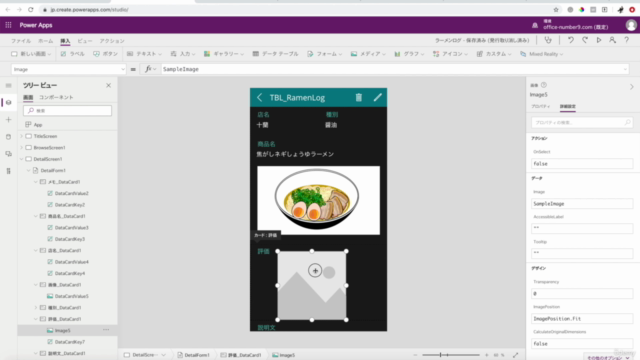Click the back arrow in TBL_RamenLog header
Screen dimensions: 640x360
pos(260,97)
